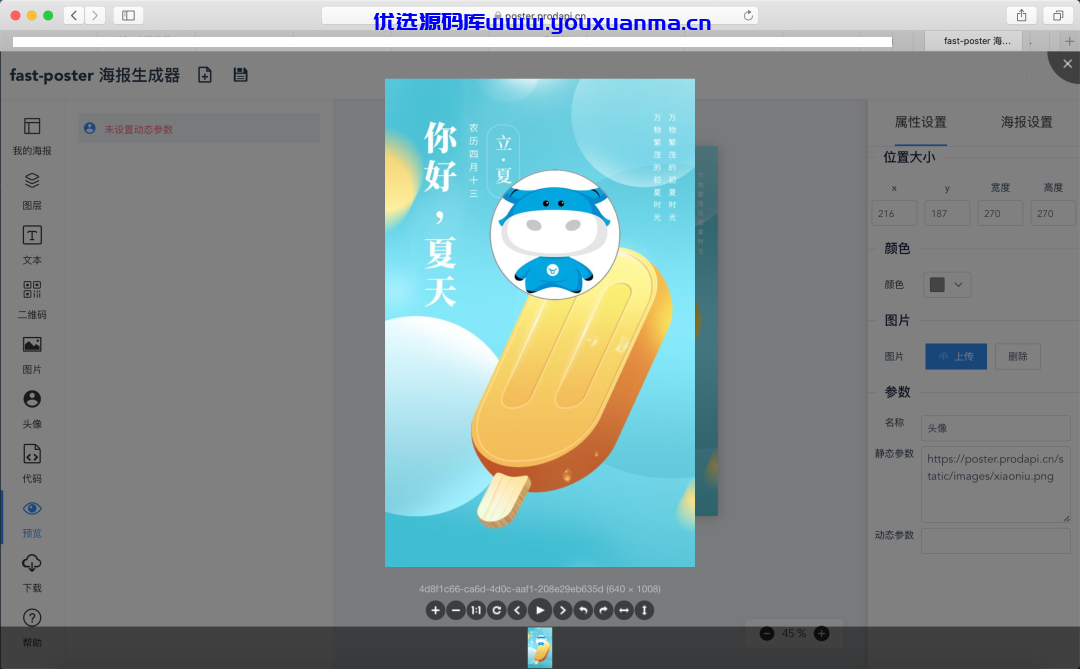Rotate the preview image left
This screenshot has height=669, width=1080.
coord(583,610)
